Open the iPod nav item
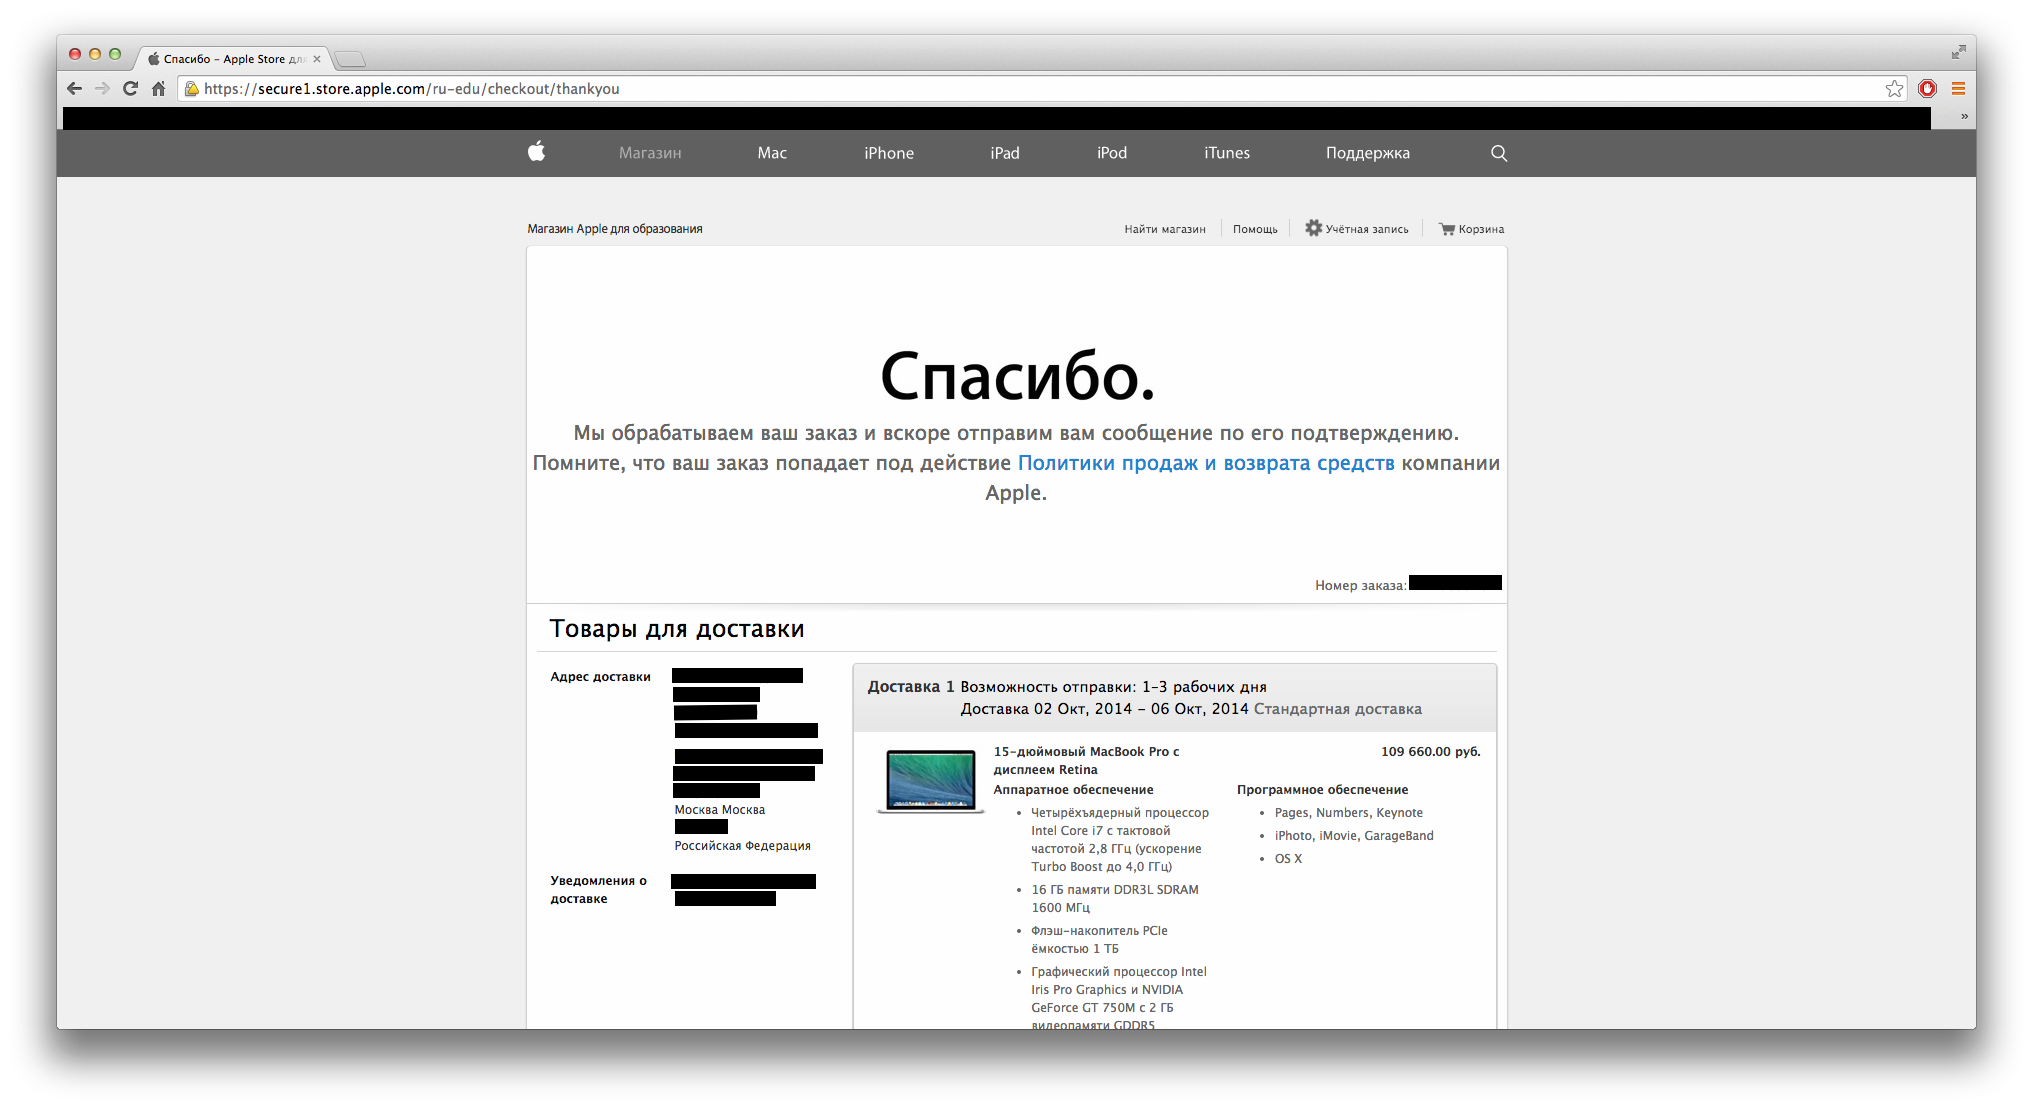The width and height of the screenshot is (2033, 1108). 1112,153
